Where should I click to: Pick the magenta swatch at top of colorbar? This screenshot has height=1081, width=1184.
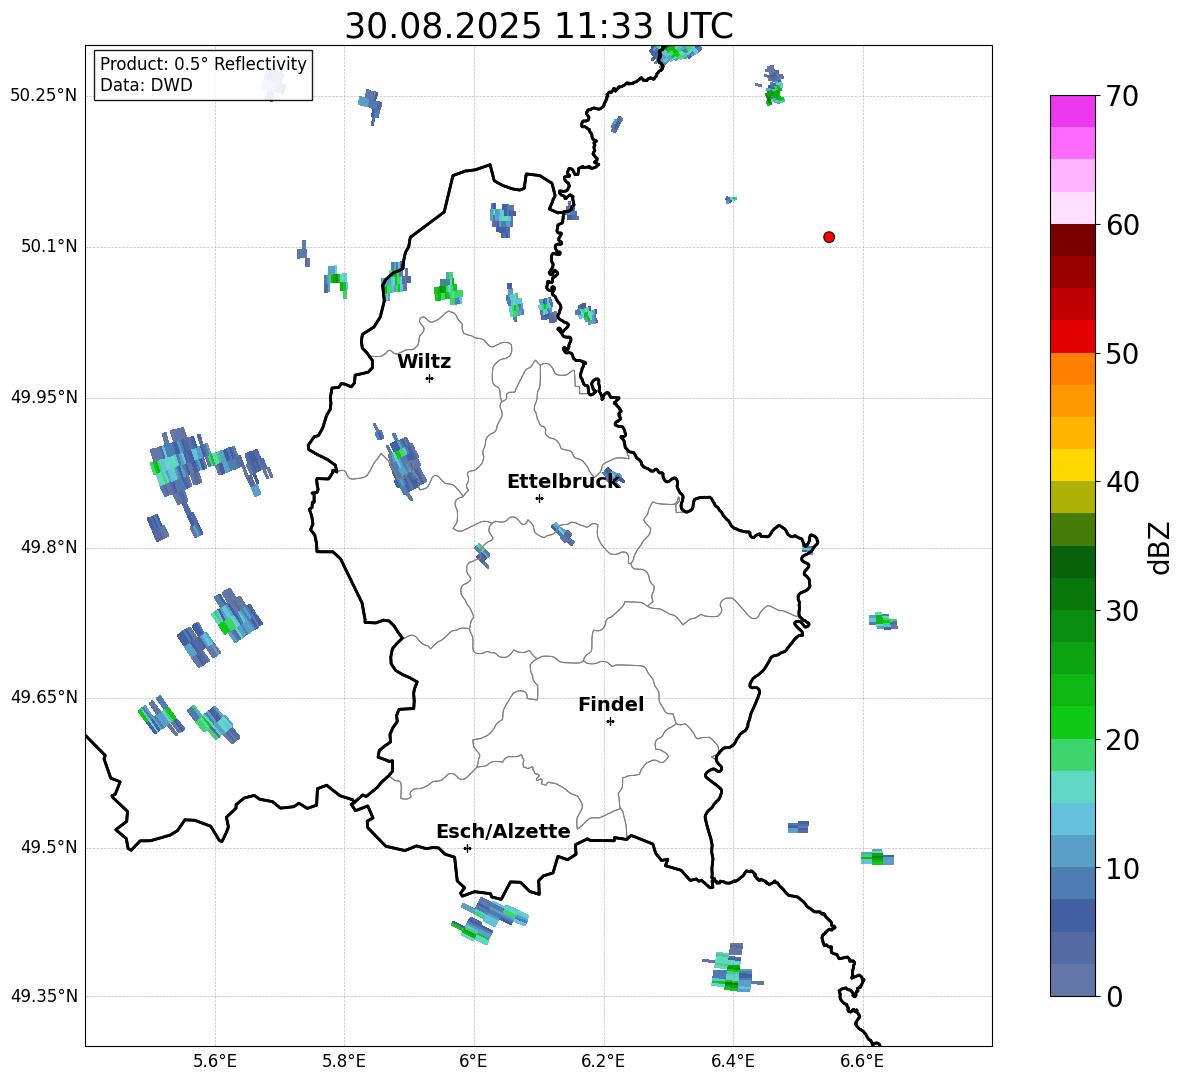click(1073, 111)
